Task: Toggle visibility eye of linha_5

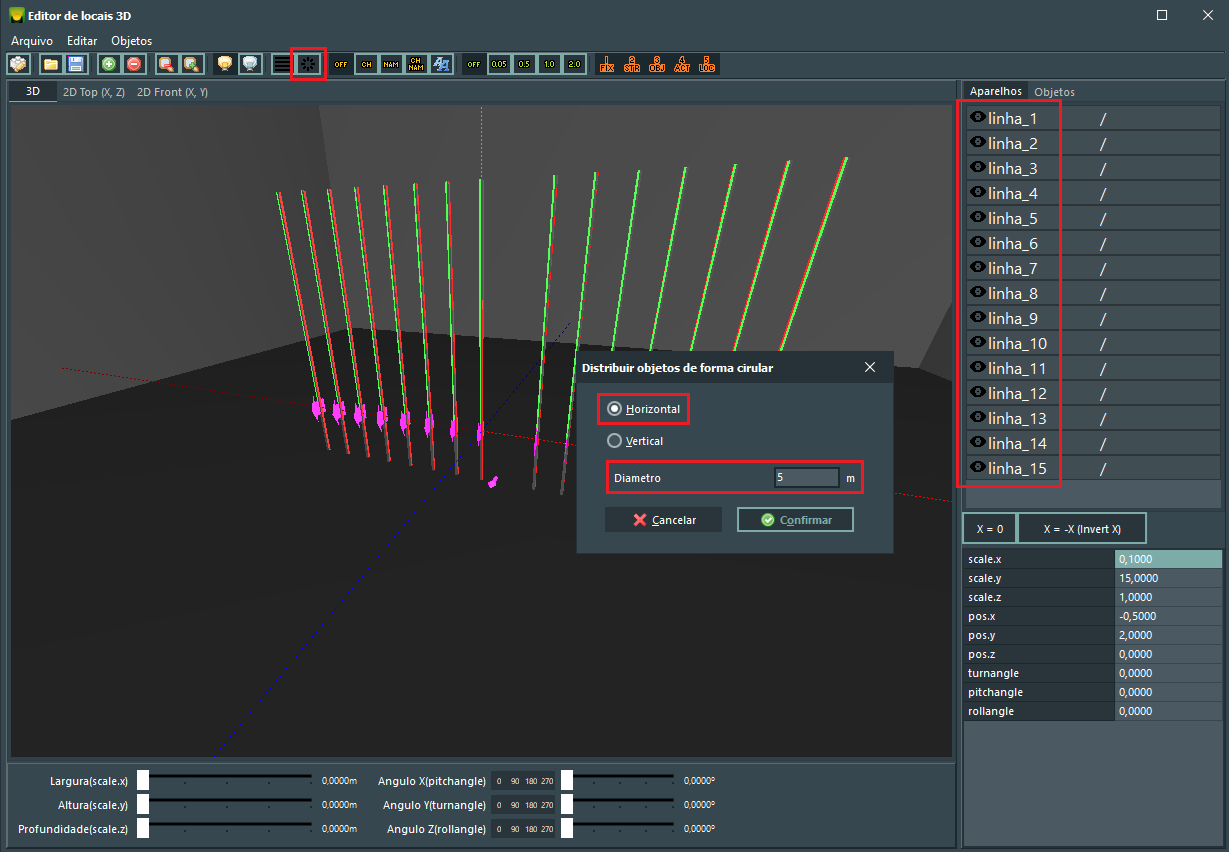Action: point(977,218)
